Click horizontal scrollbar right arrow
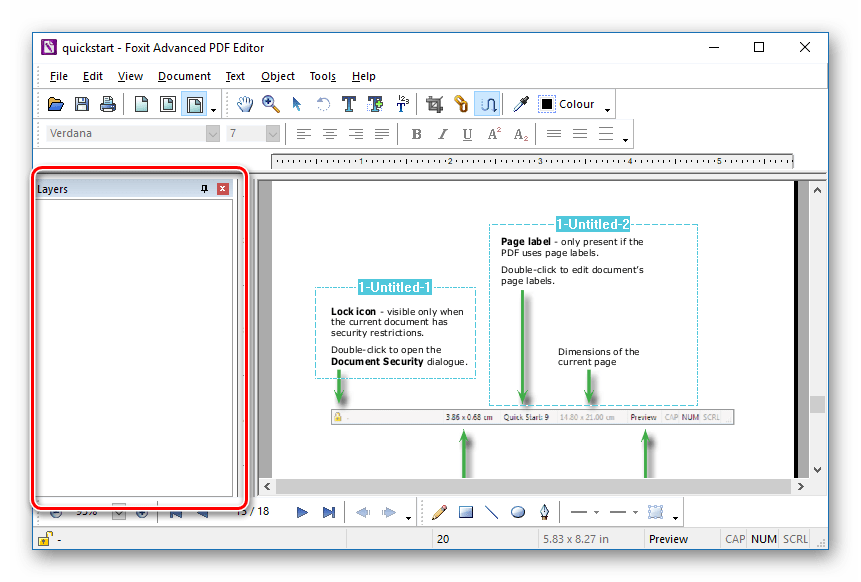Viewport: 861px width, 582px height. (x=801, y=486)
